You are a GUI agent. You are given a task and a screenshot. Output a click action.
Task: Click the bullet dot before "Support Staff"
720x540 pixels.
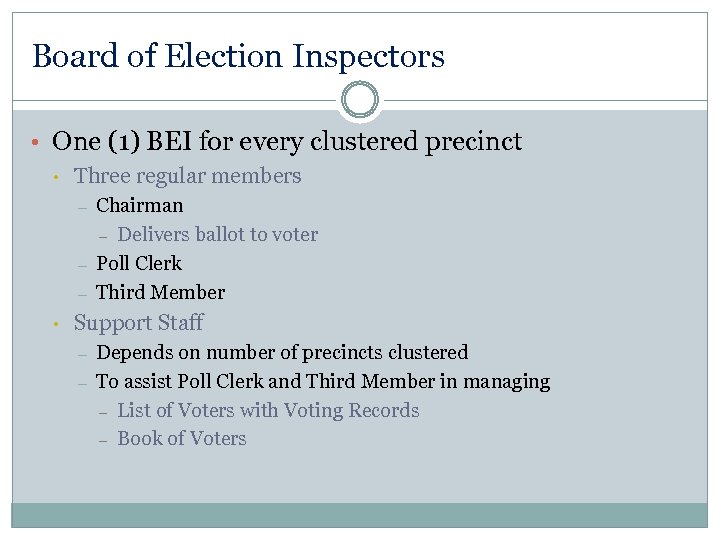[59, 324]
